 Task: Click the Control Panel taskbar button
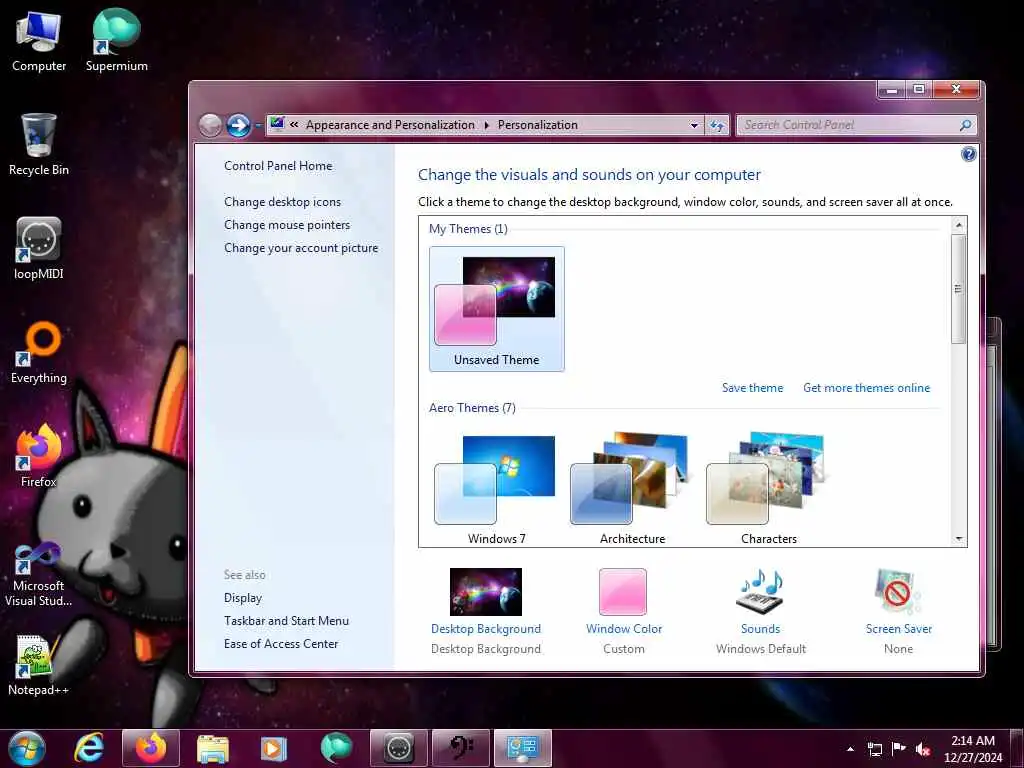pos(522,748)
